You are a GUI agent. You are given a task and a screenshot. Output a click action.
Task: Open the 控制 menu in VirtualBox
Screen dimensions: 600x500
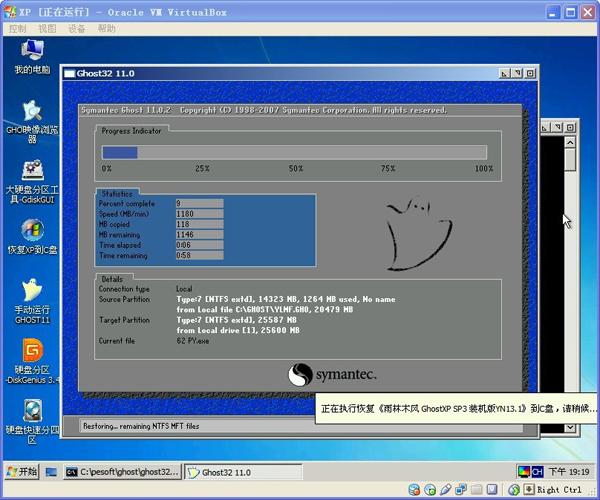pos(18,29)
